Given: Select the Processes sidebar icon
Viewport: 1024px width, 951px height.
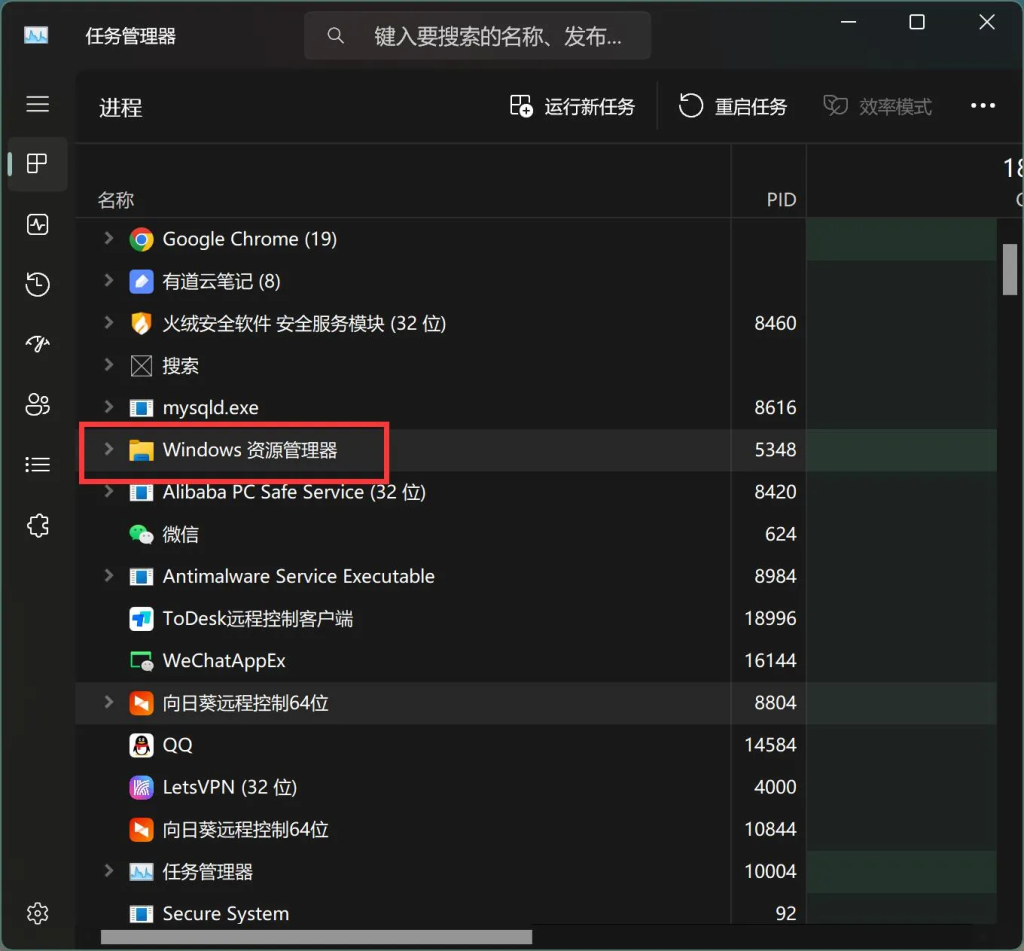Looking at the screenshot, I should coord(37,164).
